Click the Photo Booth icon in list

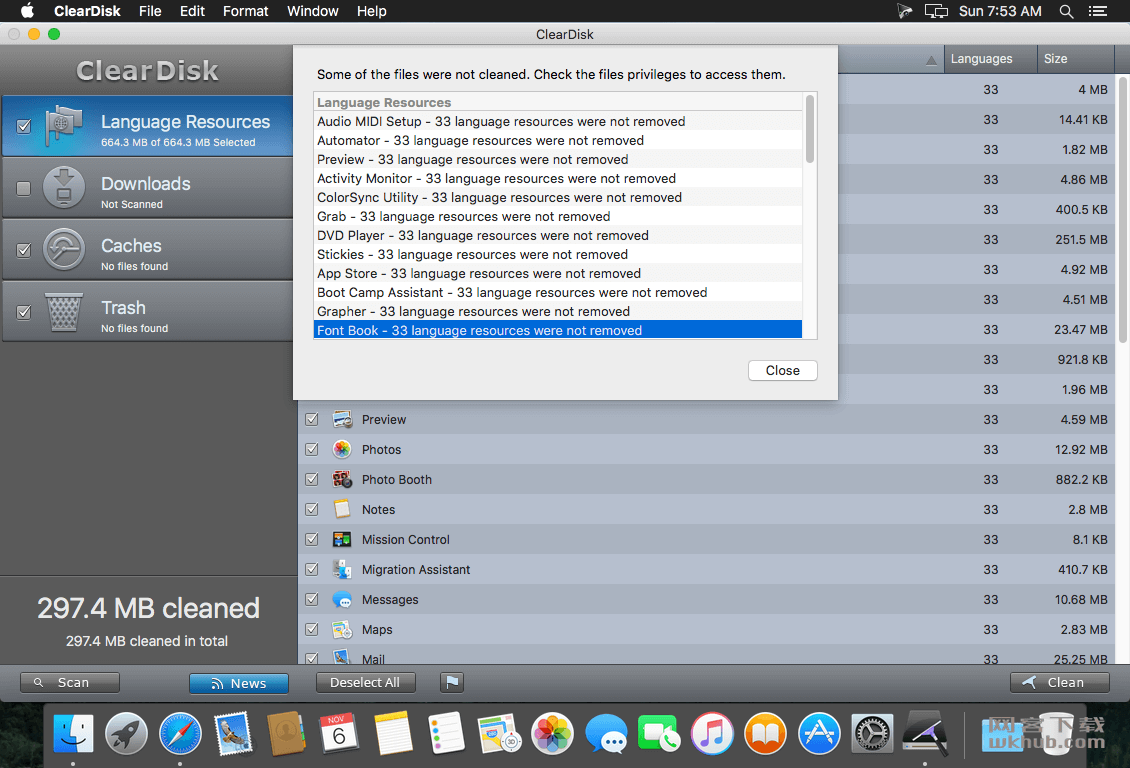pos(342,479)
